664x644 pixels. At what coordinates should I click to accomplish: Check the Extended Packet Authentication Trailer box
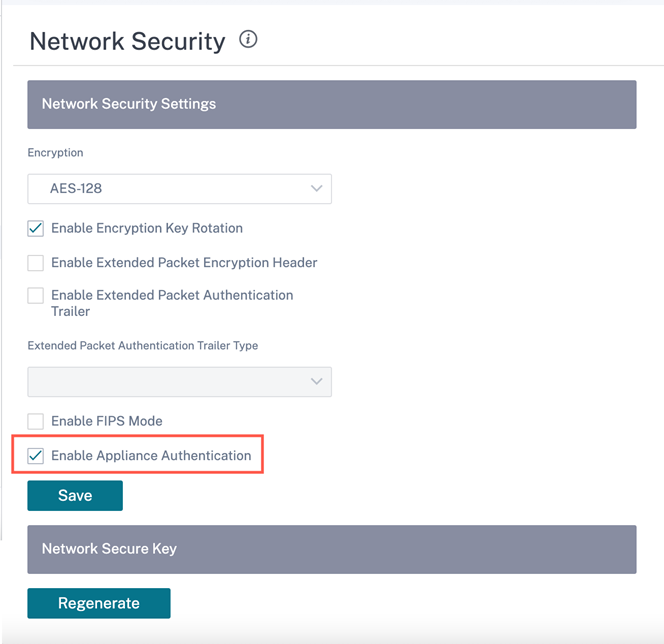pos(36,296)
